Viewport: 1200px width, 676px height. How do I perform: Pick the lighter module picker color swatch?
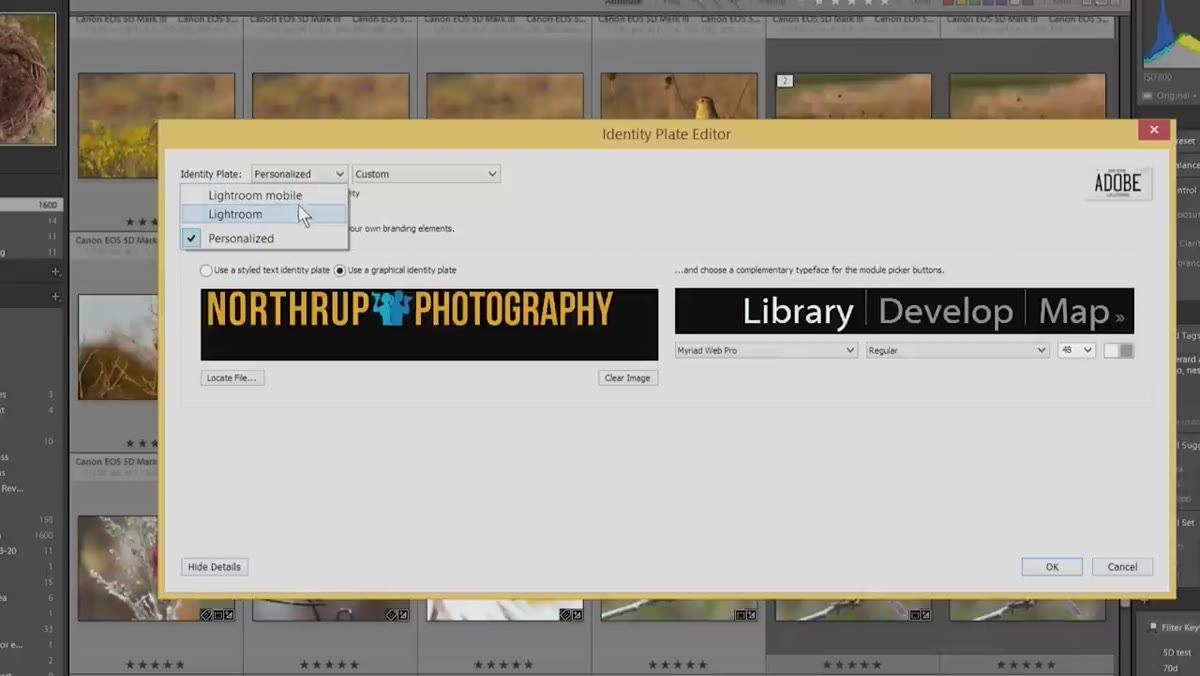[x=1111, y=351]
